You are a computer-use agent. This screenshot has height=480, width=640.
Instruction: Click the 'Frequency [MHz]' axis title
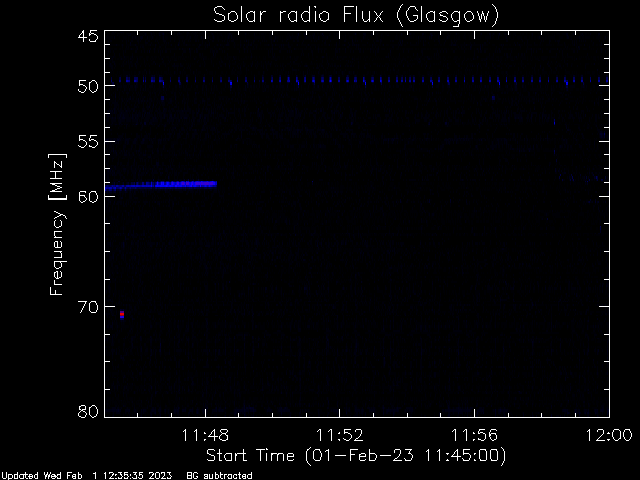pos(57,224)
